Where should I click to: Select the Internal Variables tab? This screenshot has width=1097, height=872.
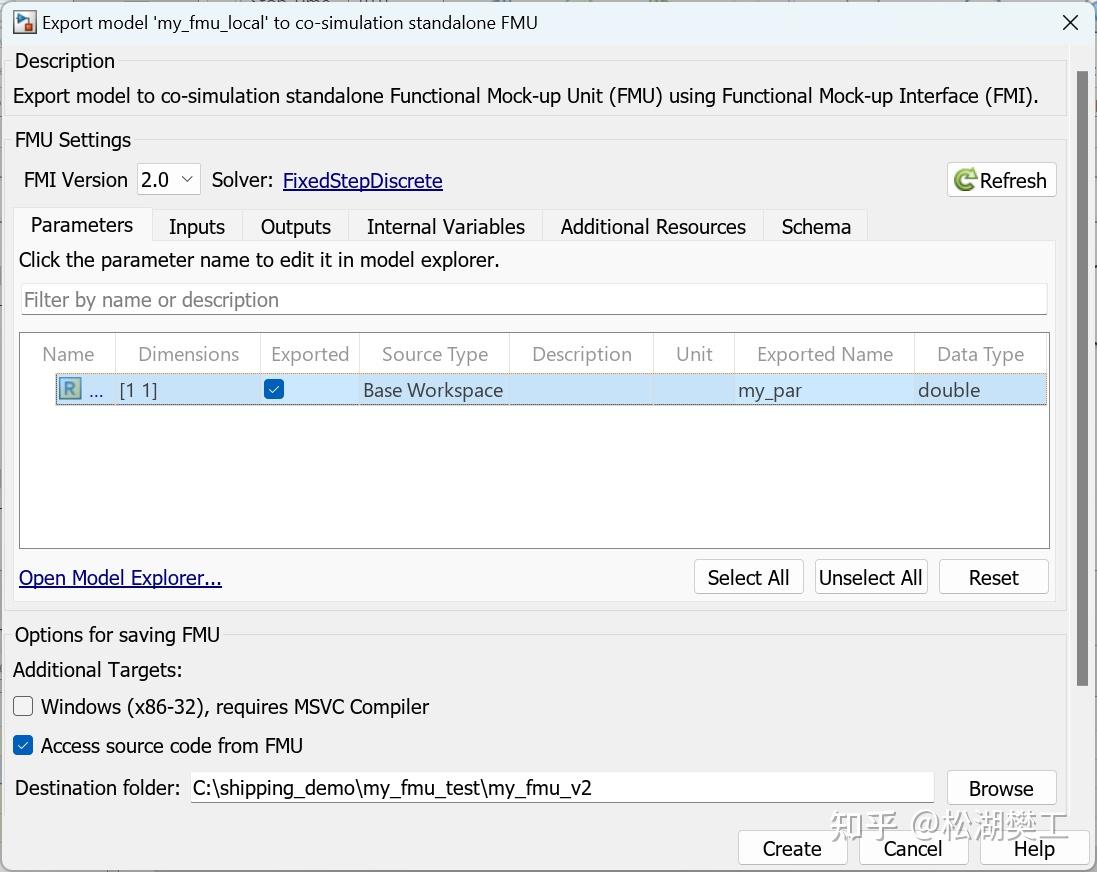(445, 227)
